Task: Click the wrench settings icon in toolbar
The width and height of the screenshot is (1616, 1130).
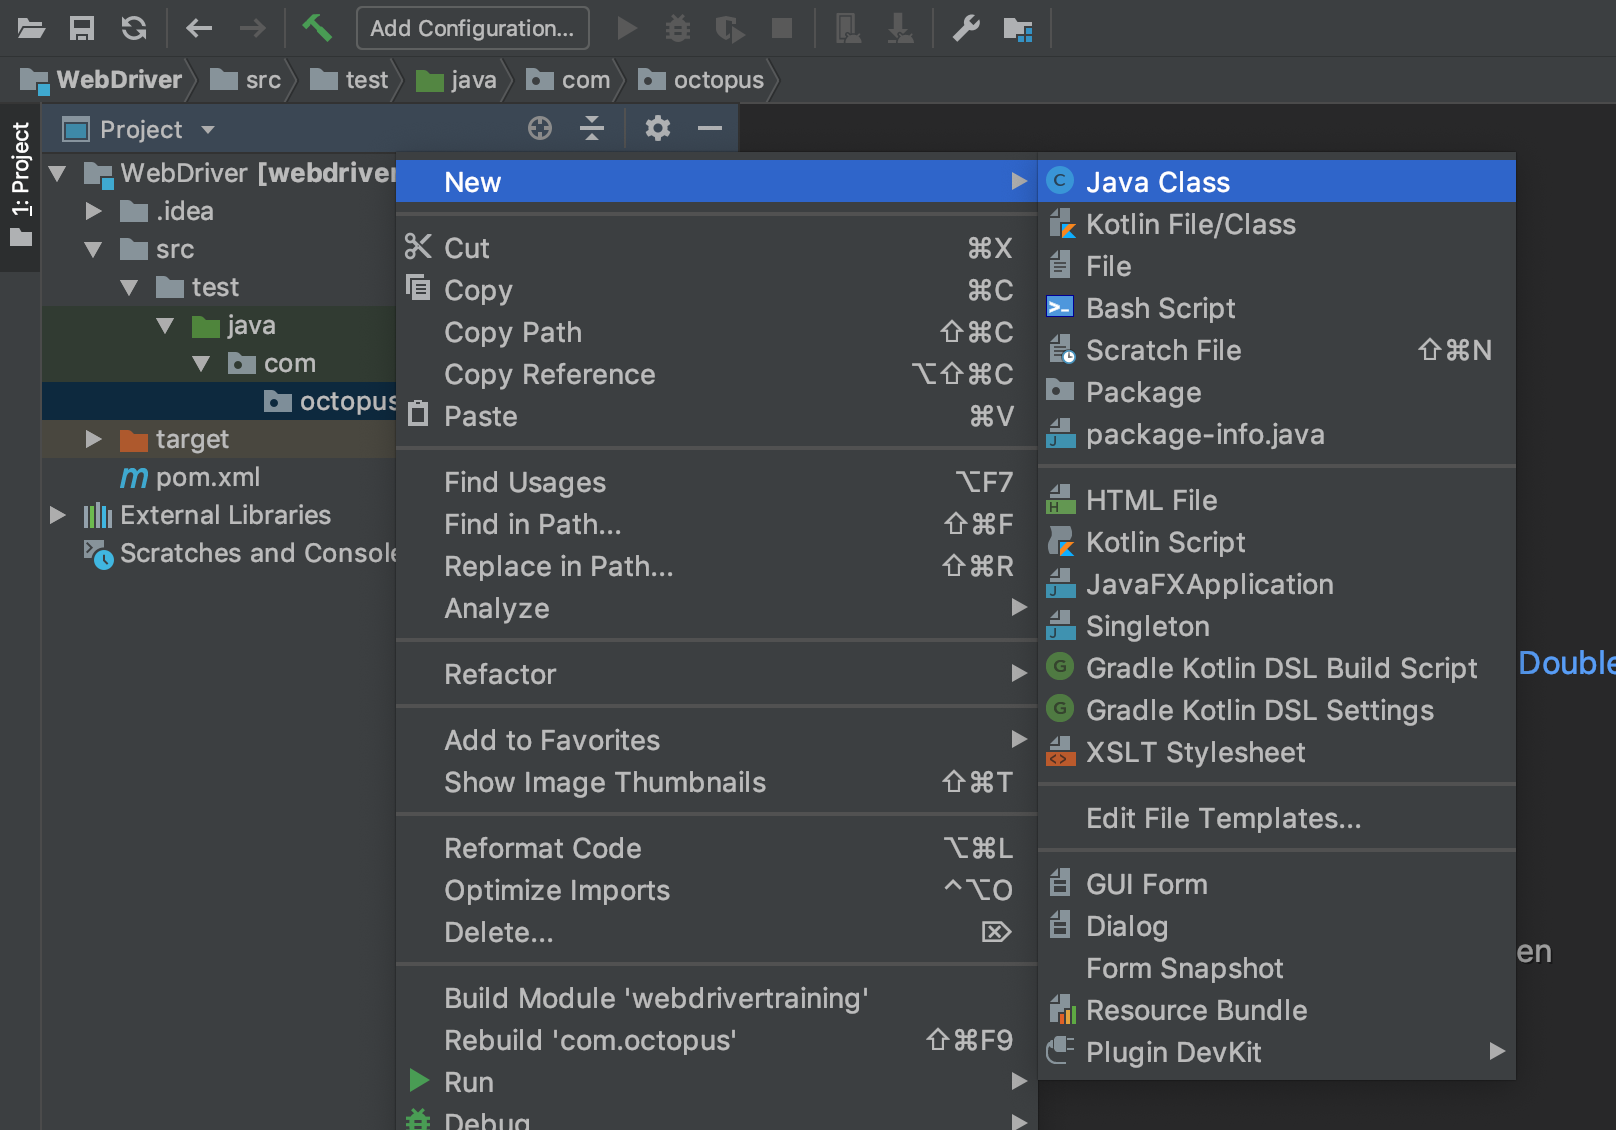Action: [965, 28]
